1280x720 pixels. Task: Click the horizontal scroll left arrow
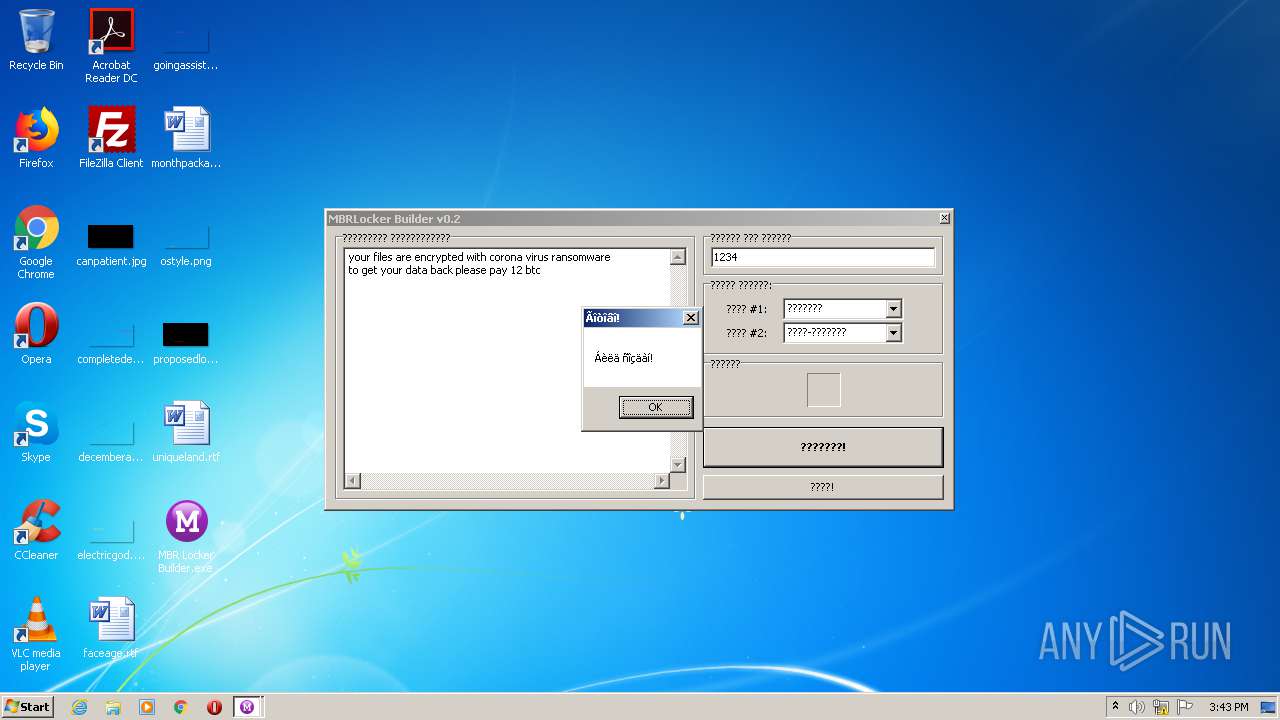[352, 481]
